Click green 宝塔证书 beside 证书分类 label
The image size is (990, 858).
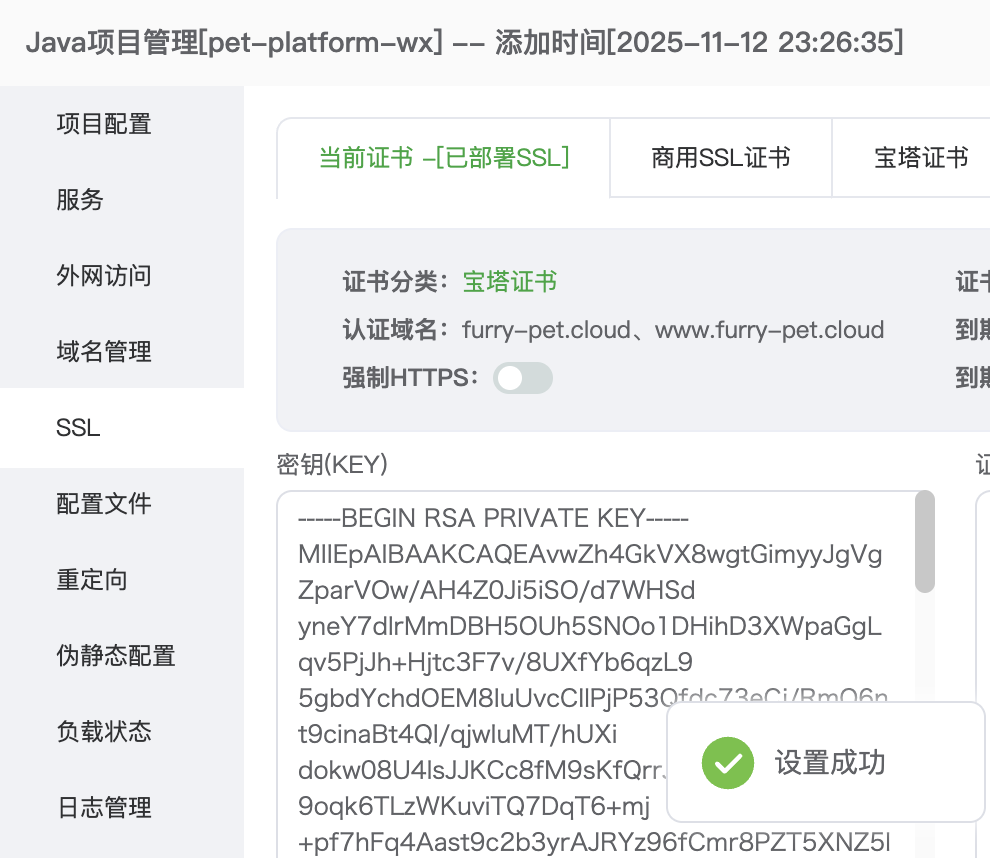tap(510, 282)
